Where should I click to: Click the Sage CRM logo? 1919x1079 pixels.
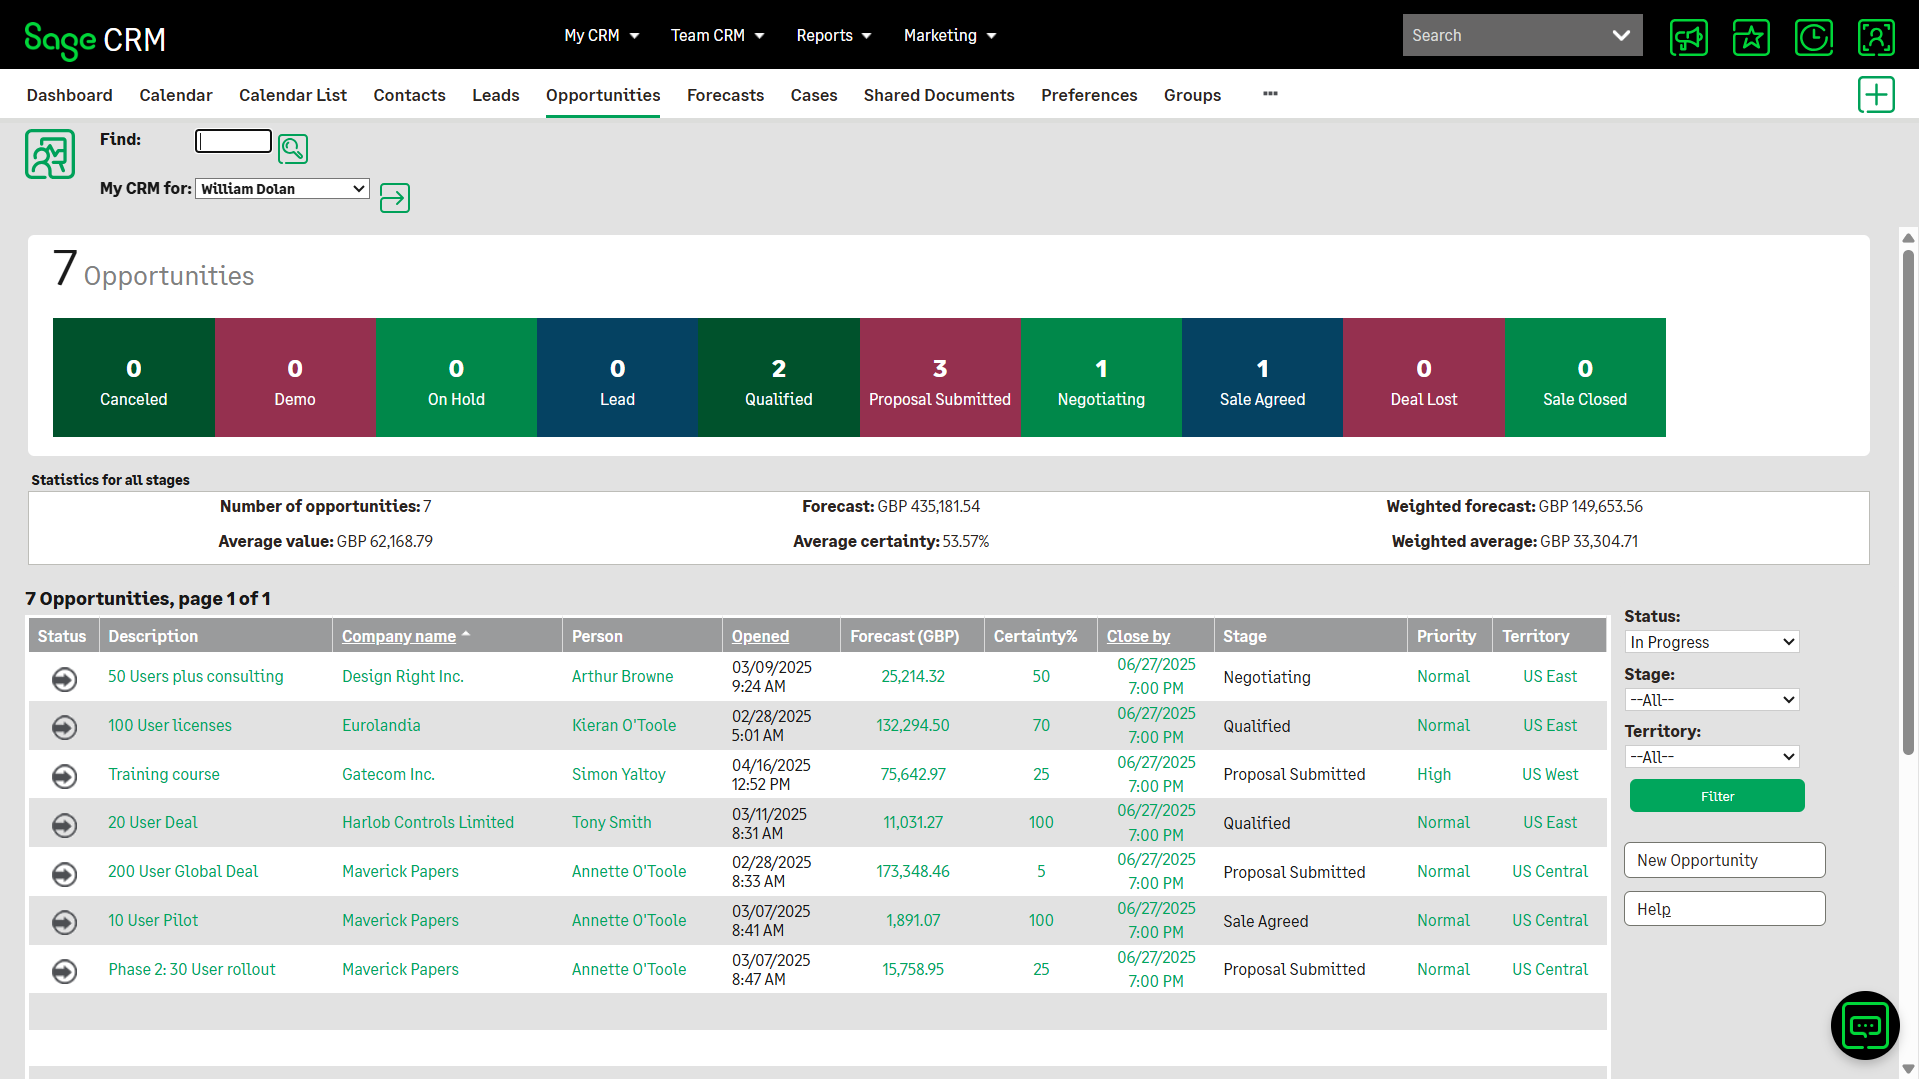[95, 39]
